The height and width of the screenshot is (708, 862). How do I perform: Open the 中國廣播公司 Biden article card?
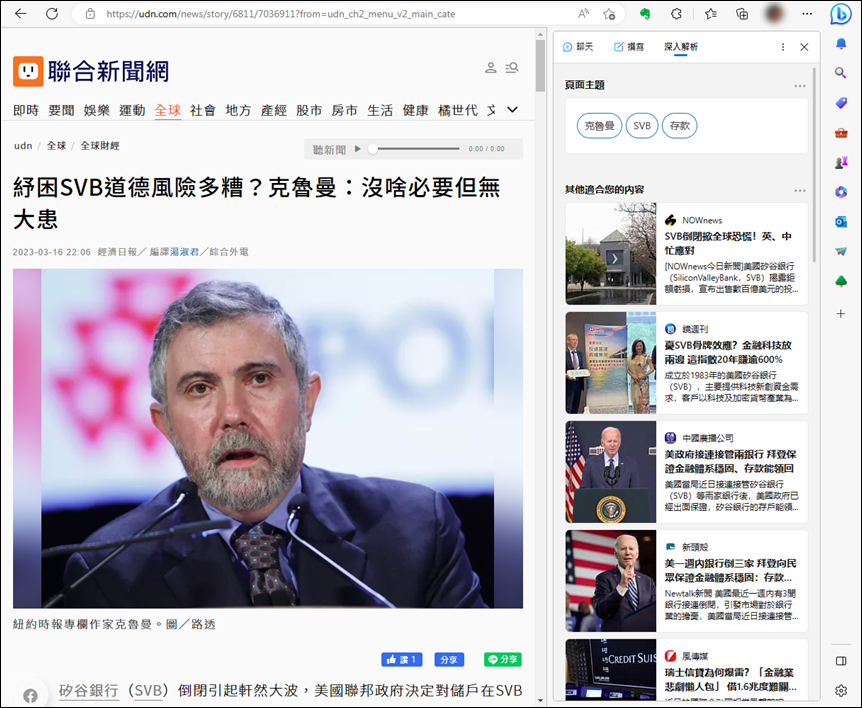(687, 472)
